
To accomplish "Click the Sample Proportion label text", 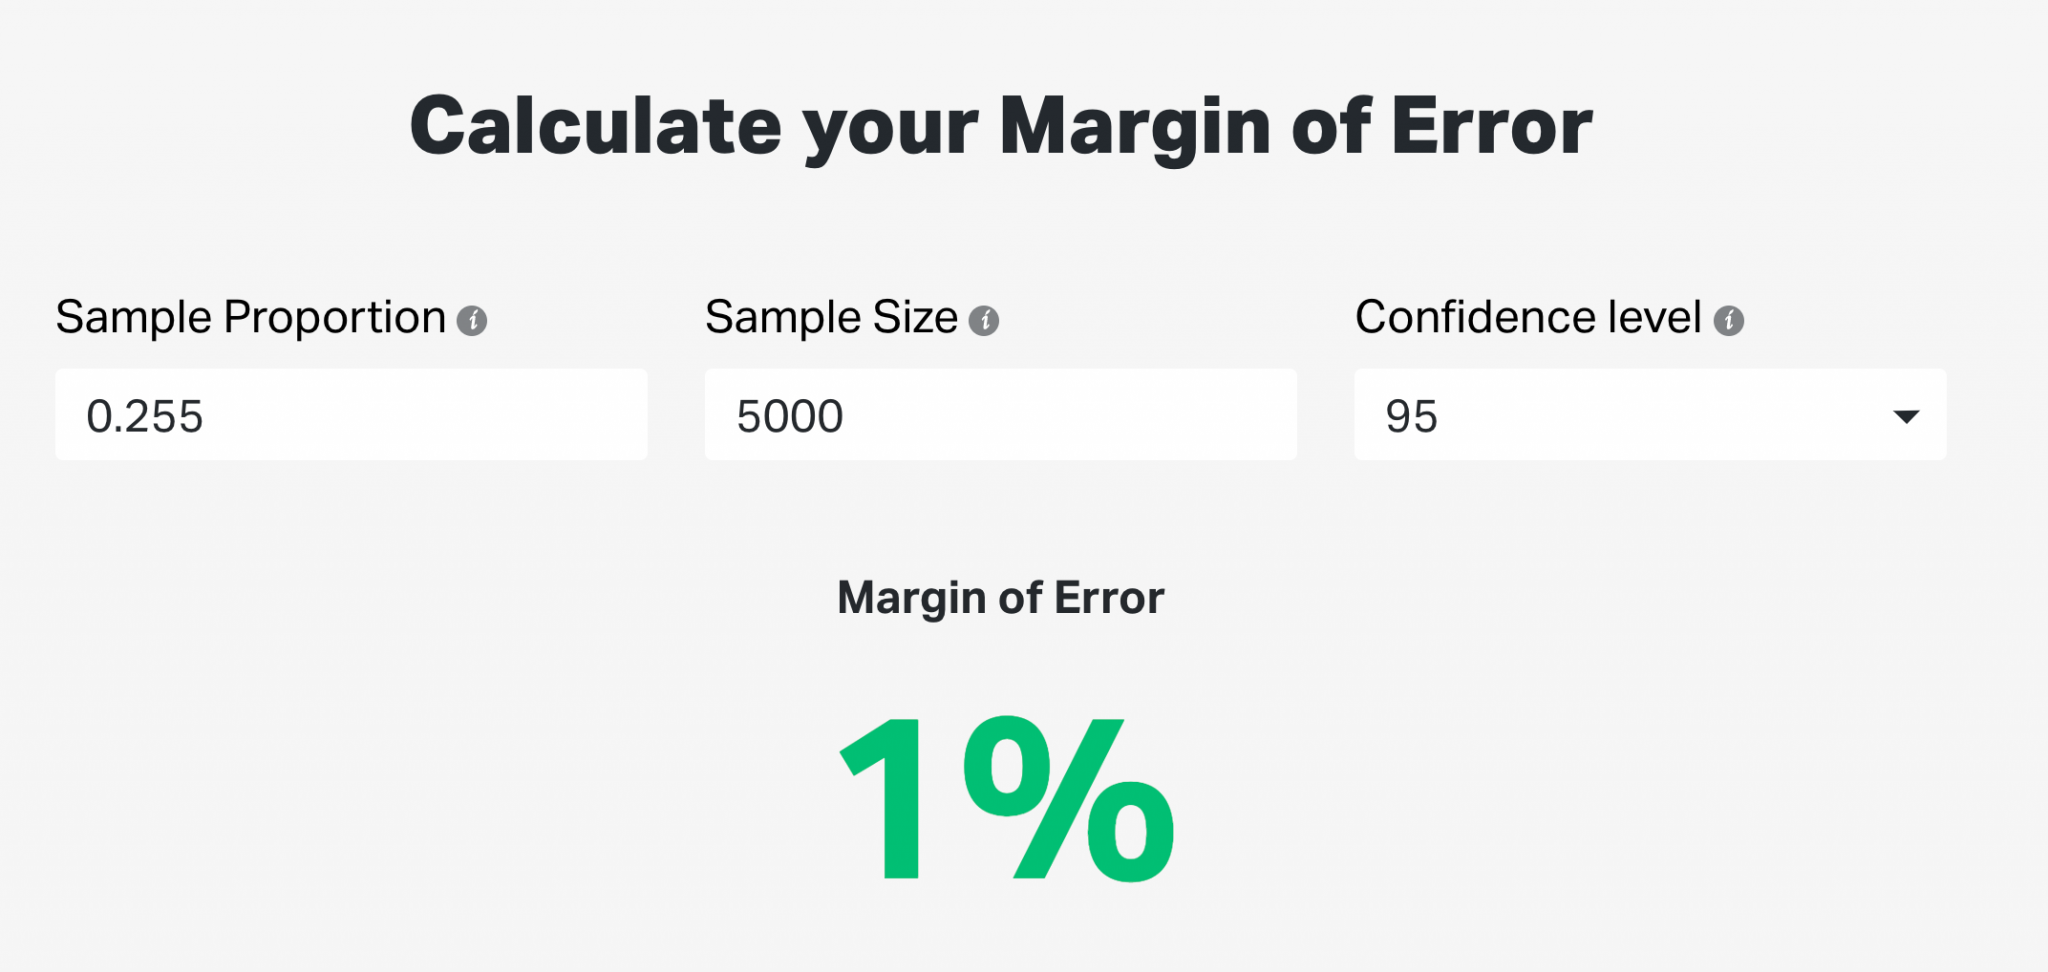I will [251, 318].
